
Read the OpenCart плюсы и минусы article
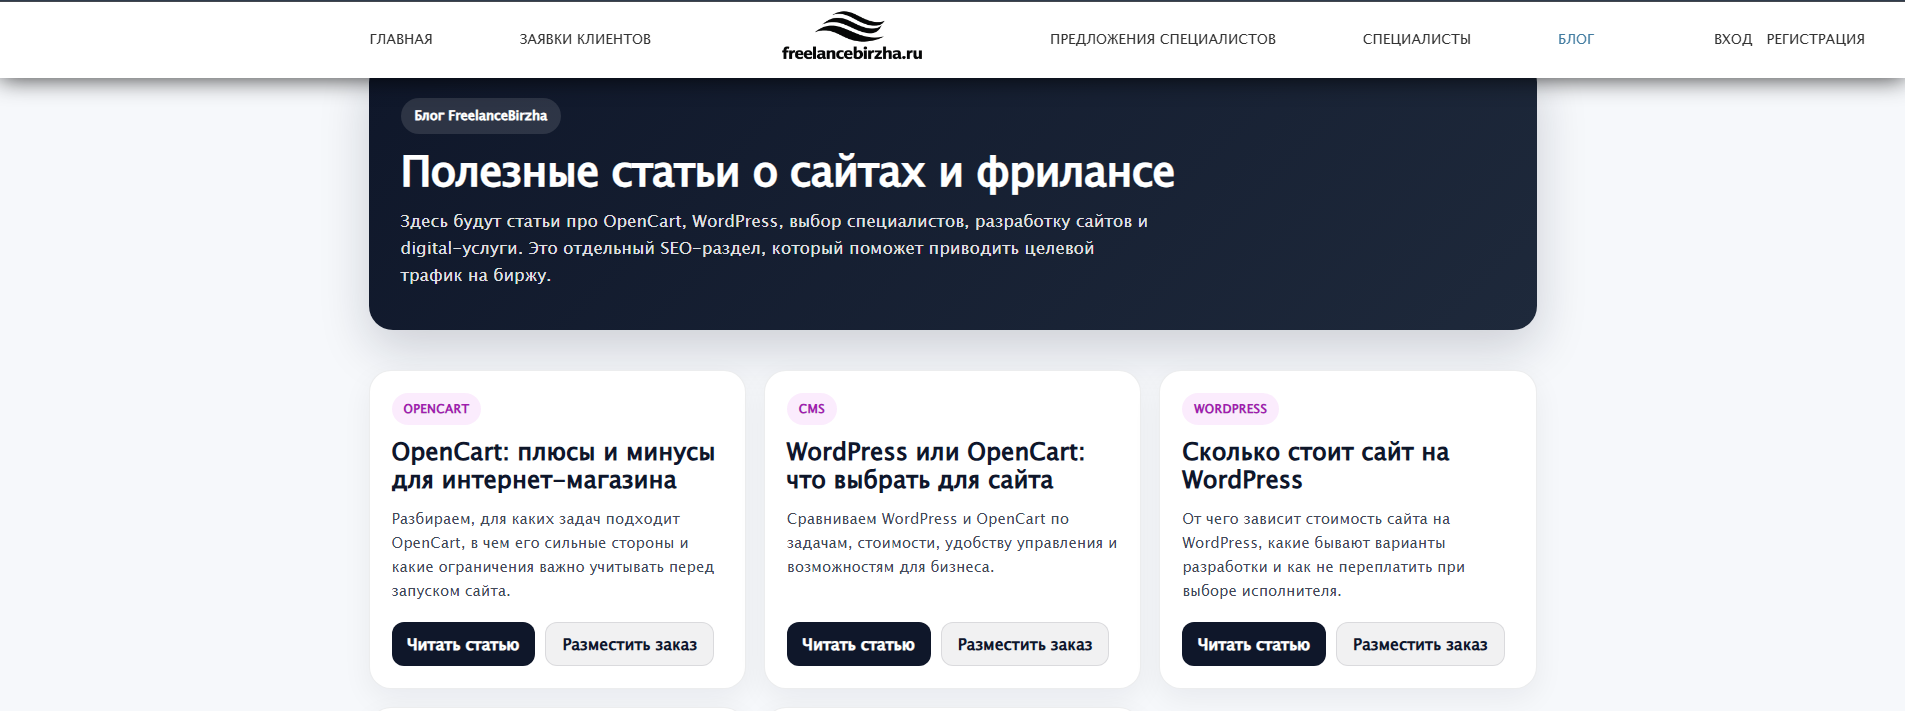tap(463, 644)
